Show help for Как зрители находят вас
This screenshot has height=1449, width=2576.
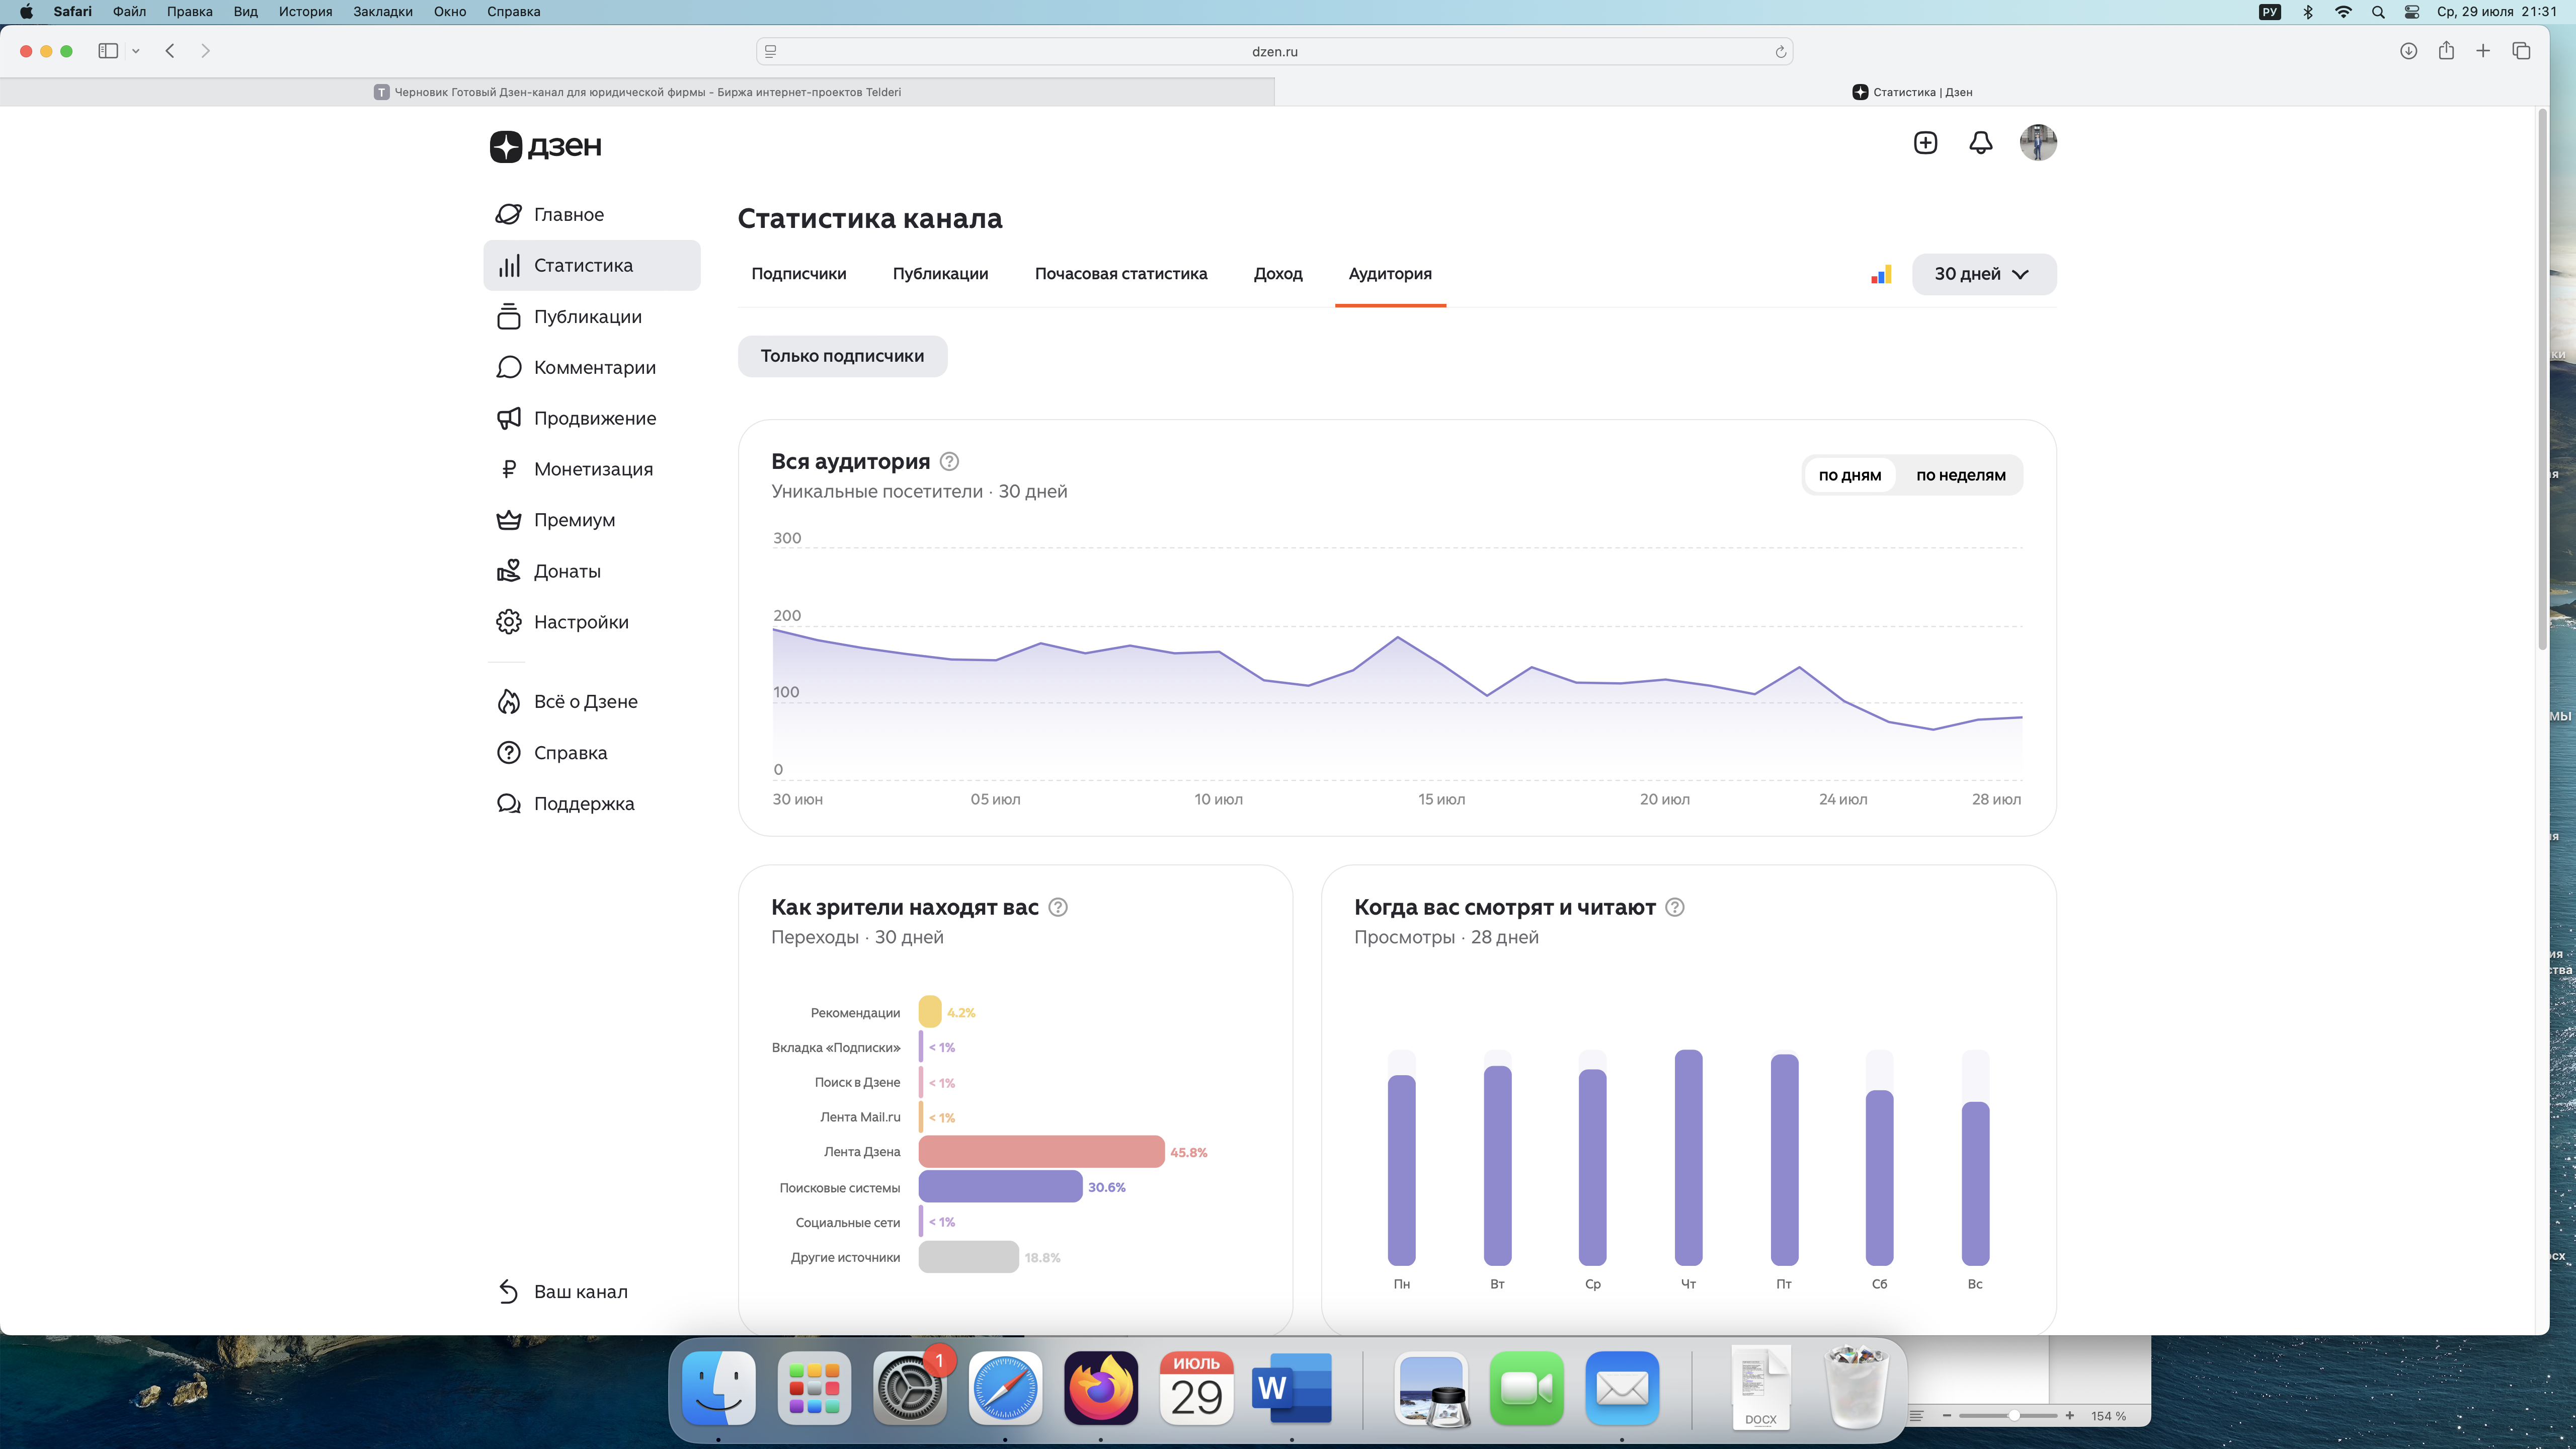click(x=1058, y=907)
